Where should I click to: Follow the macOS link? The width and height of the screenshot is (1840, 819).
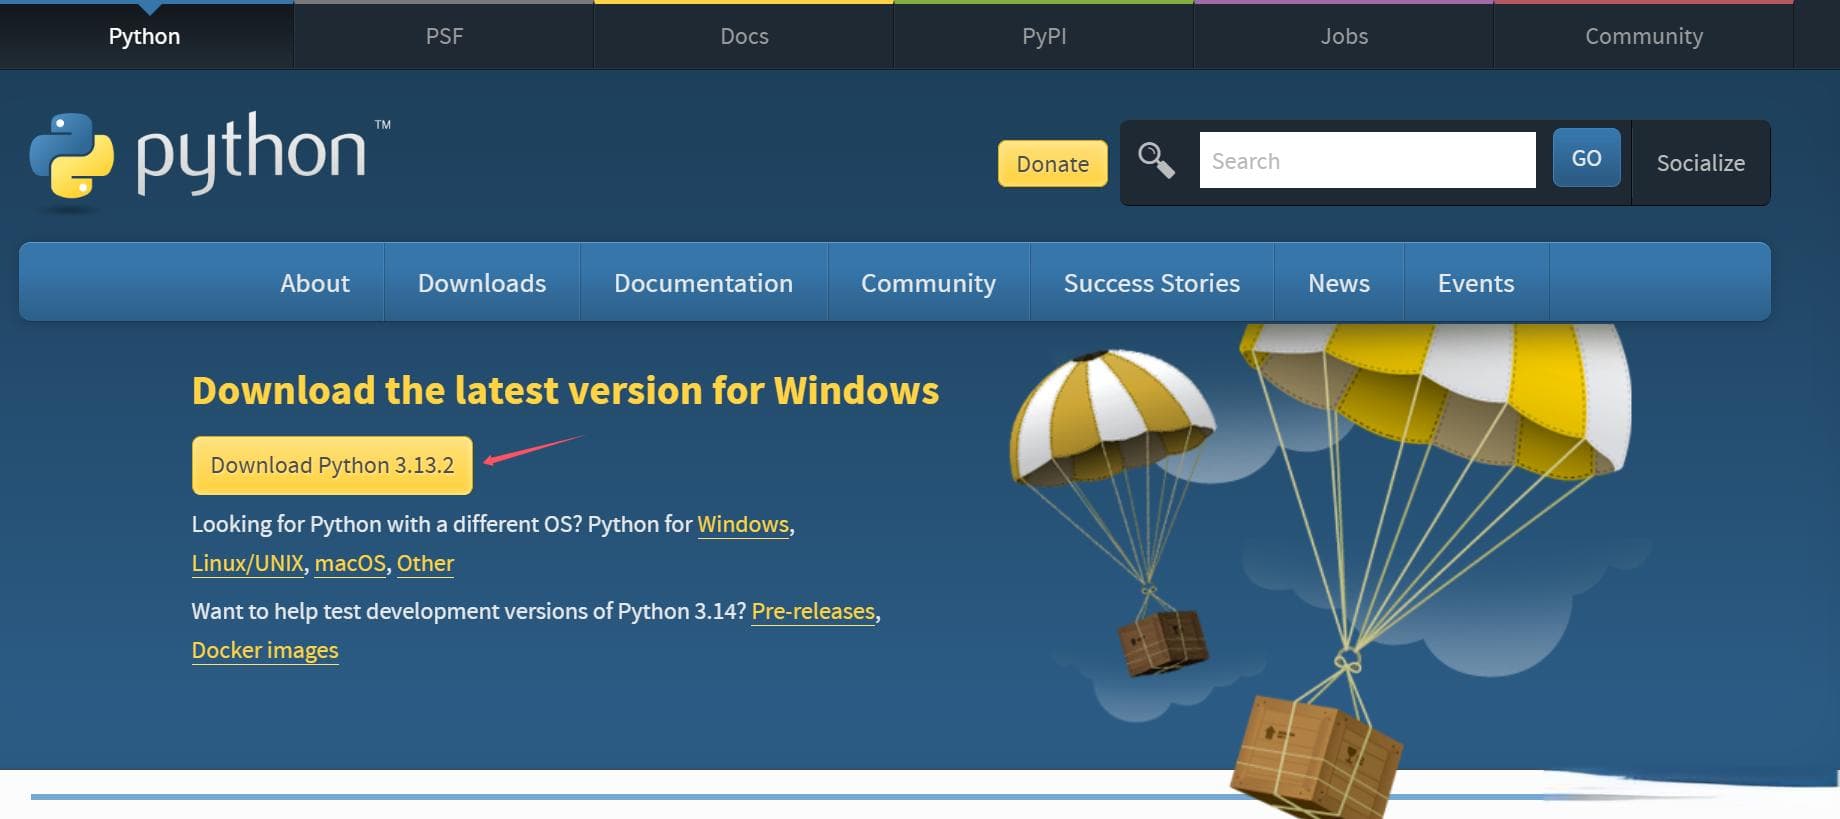pos(350,563)
